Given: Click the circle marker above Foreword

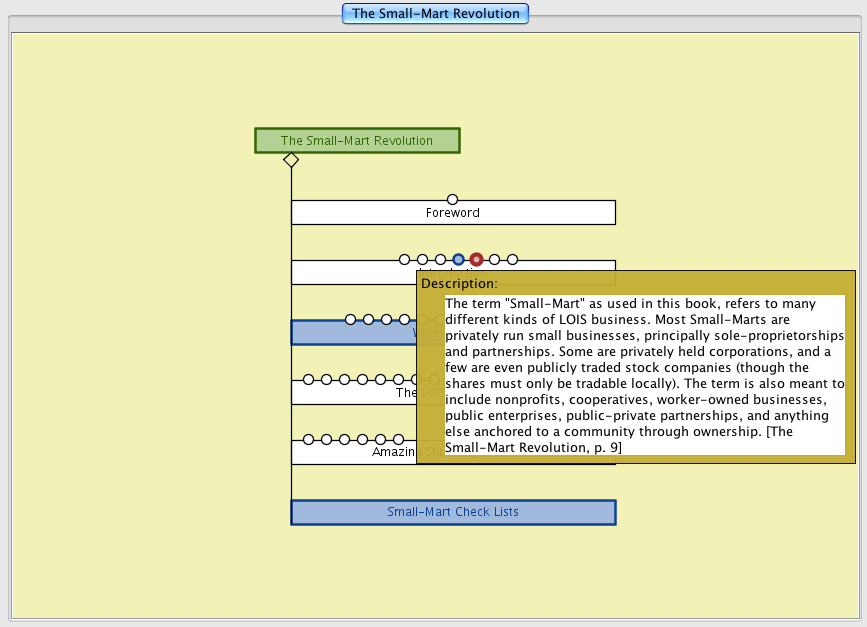Looking at the screenshot, I should point(452,200).
